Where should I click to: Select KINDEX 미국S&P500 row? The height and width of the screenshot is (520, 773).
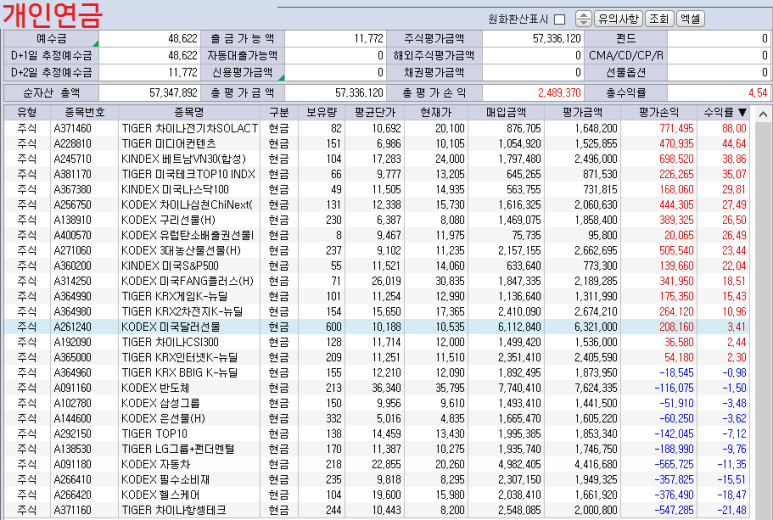pos(377,266)
